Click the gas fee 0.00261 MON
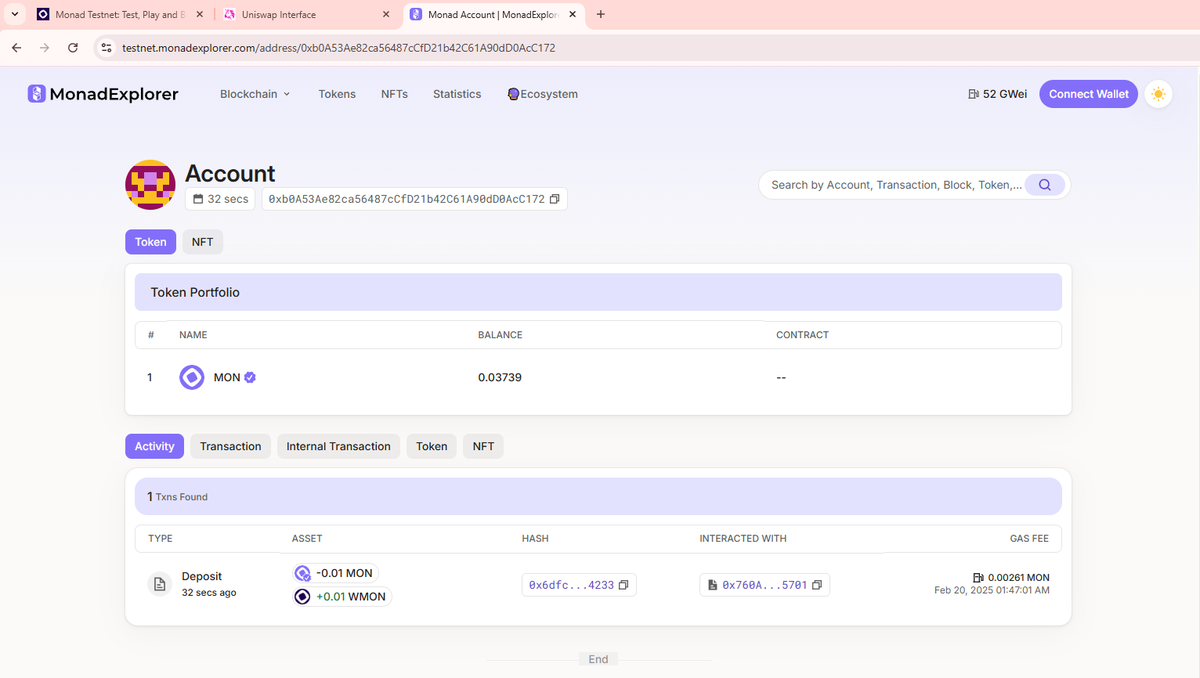Screen dimensions: 1200x678 coord(1018,578)
